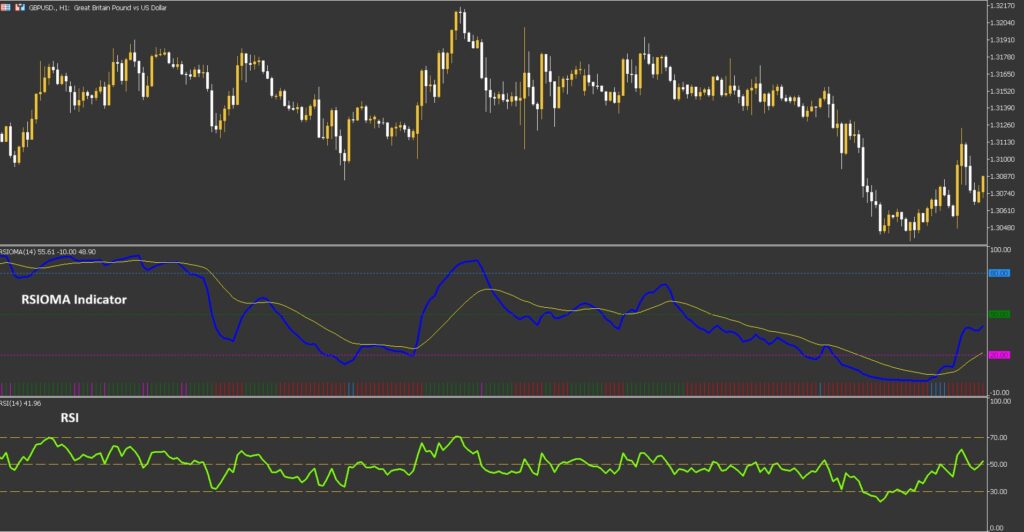Click the grid icon left of chart title
The width and height of the screenshot is (1024, 532).
pyautogui.click(x=7, y=5)
